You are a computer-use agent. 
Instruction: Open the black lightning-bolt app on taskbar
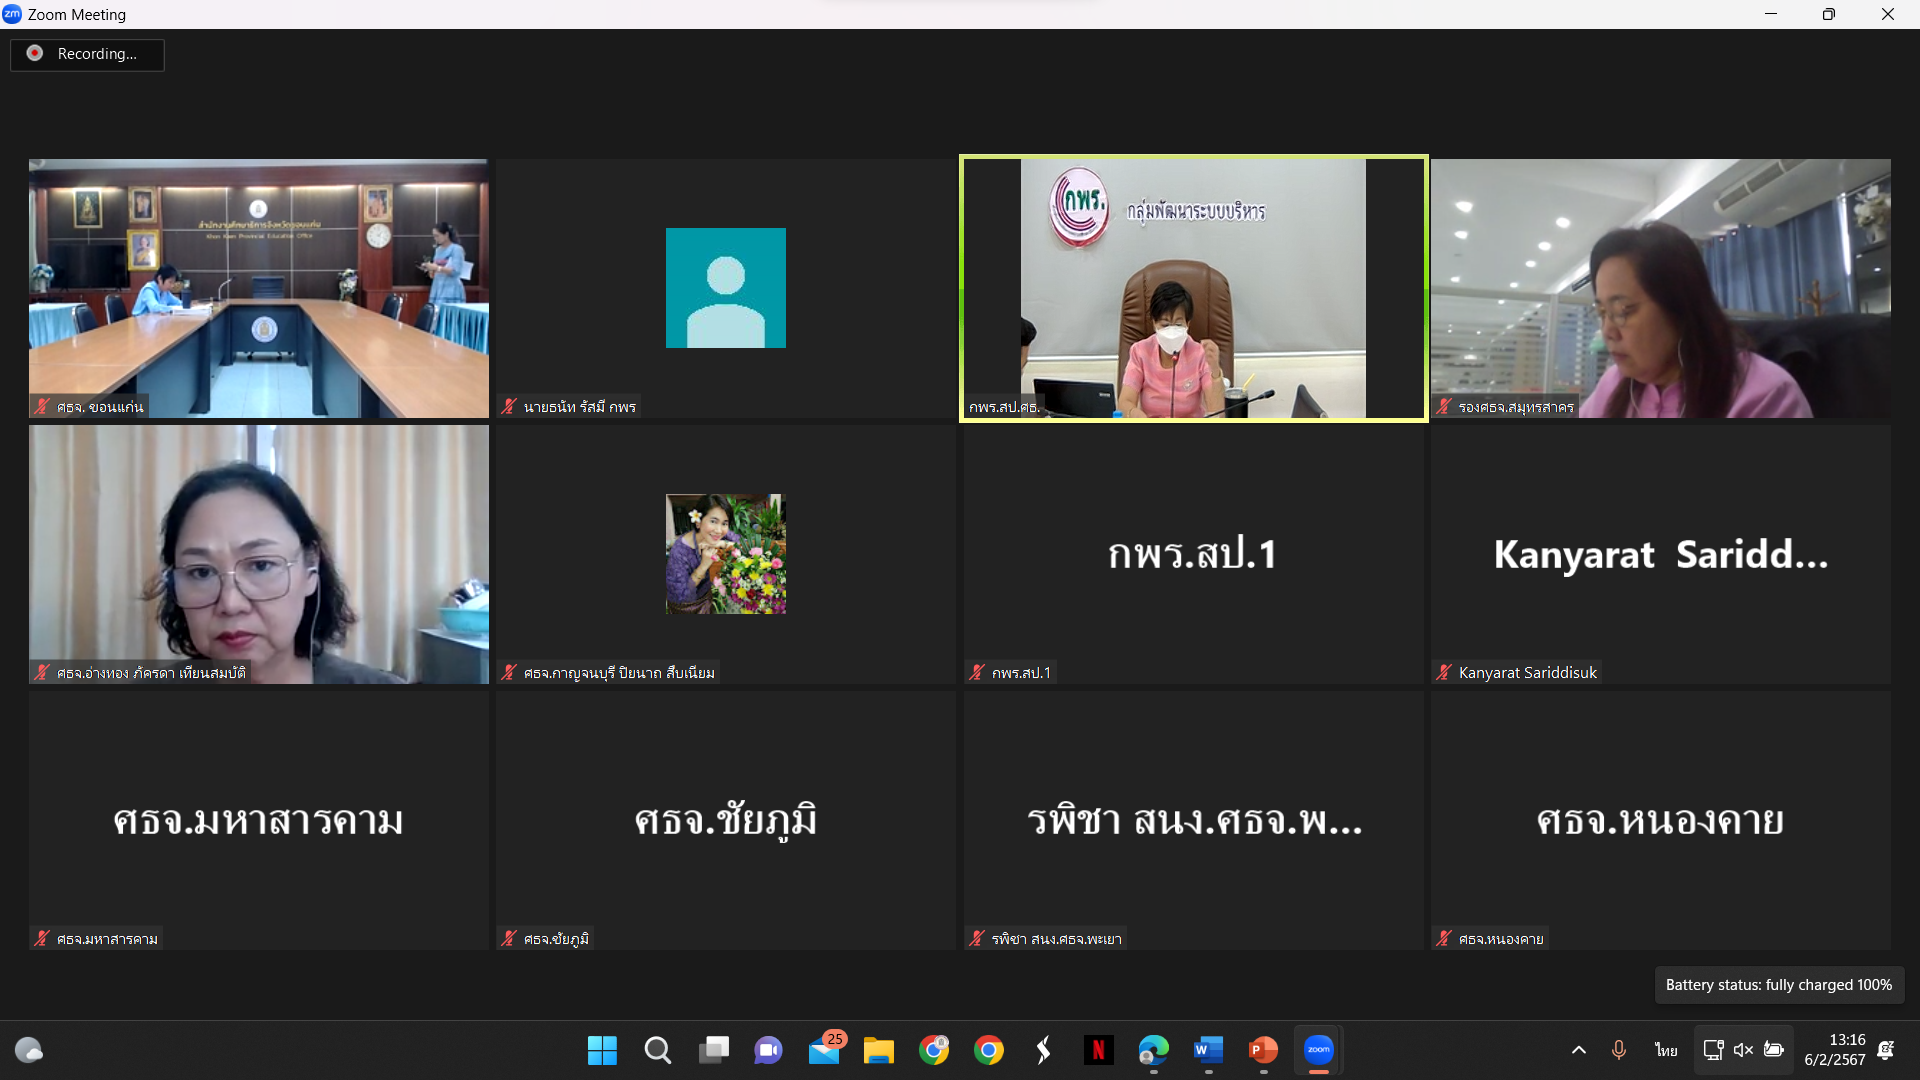(x=1044, y=1050)
